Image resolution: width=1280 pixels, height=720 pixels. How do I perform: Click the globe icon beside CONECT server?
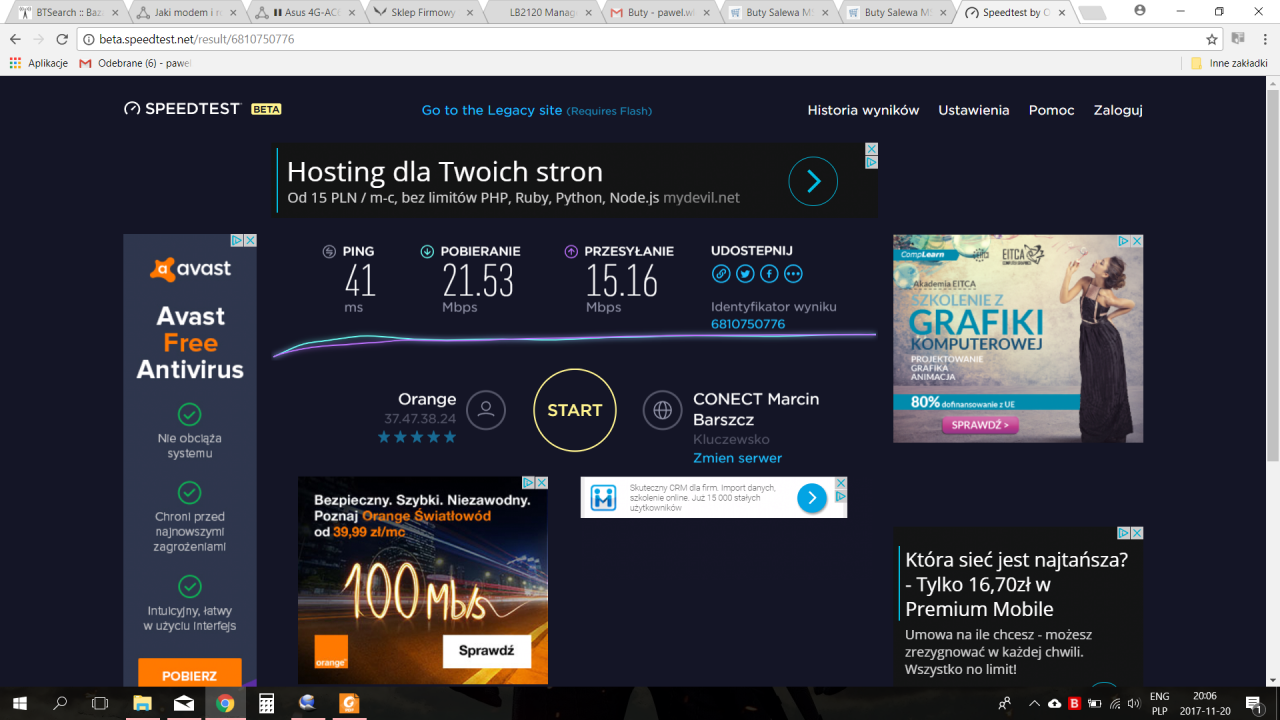662,410
